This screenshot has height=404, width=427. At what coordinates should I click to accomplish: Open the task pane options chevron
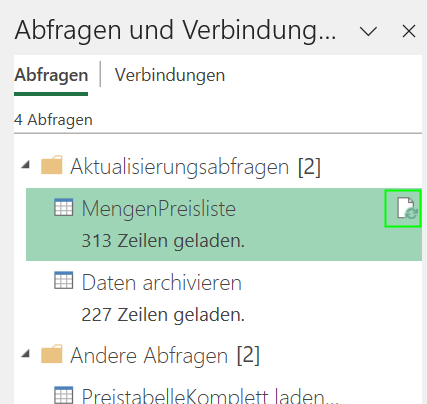368,32
